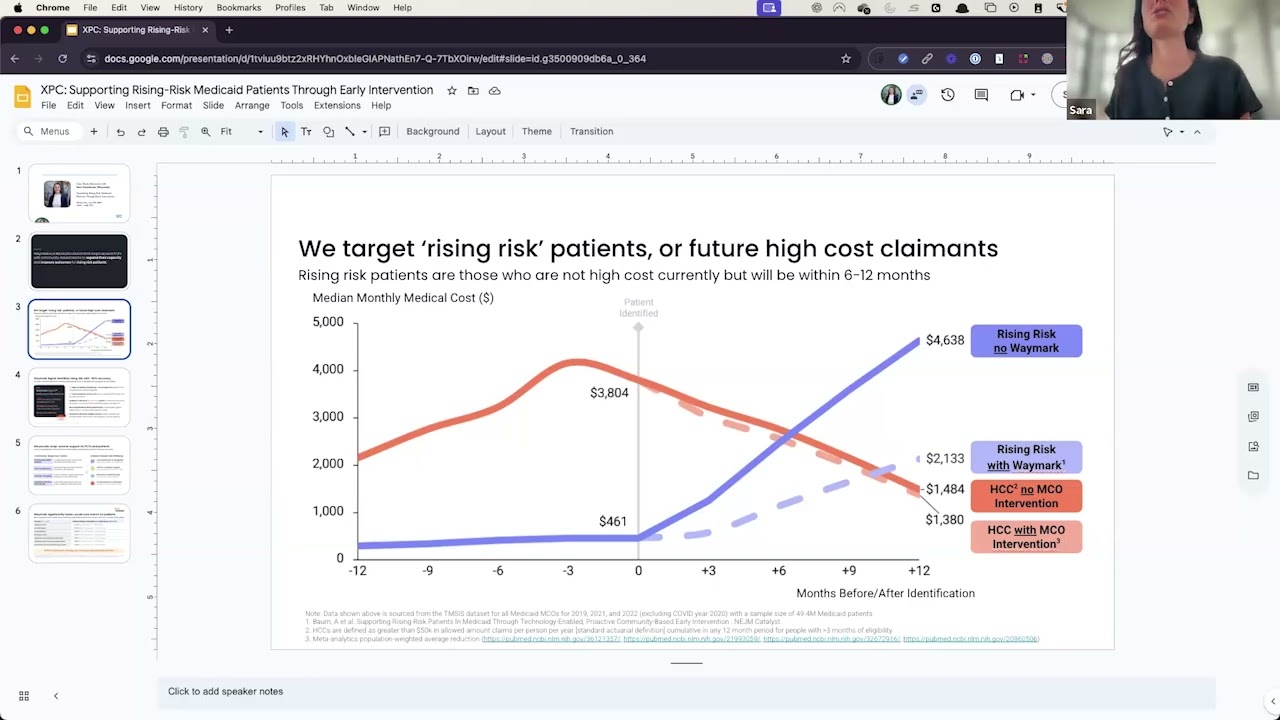Screen dimensions: 1280x720
Task: Click the slide title text
Action: click(x=648, y=248)
